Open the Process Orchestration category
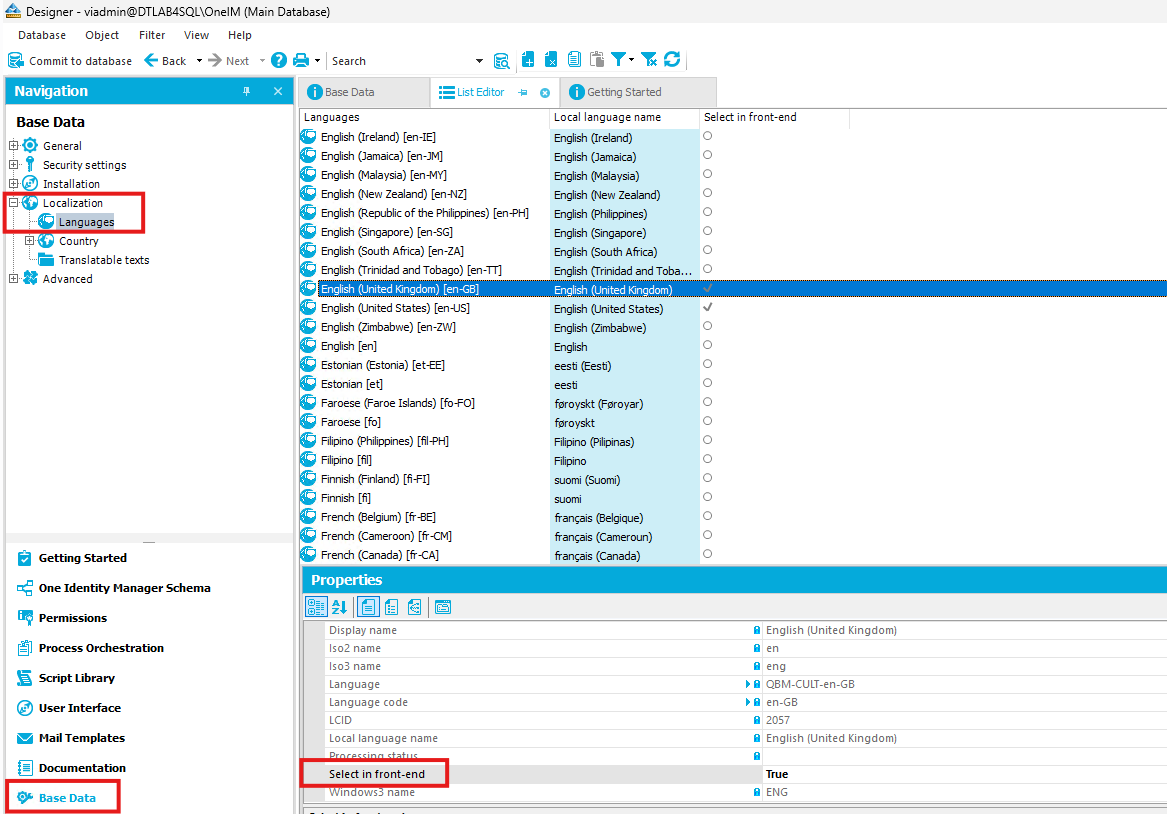This screenshot has height=814, width=1167. [x=91, y=648]
